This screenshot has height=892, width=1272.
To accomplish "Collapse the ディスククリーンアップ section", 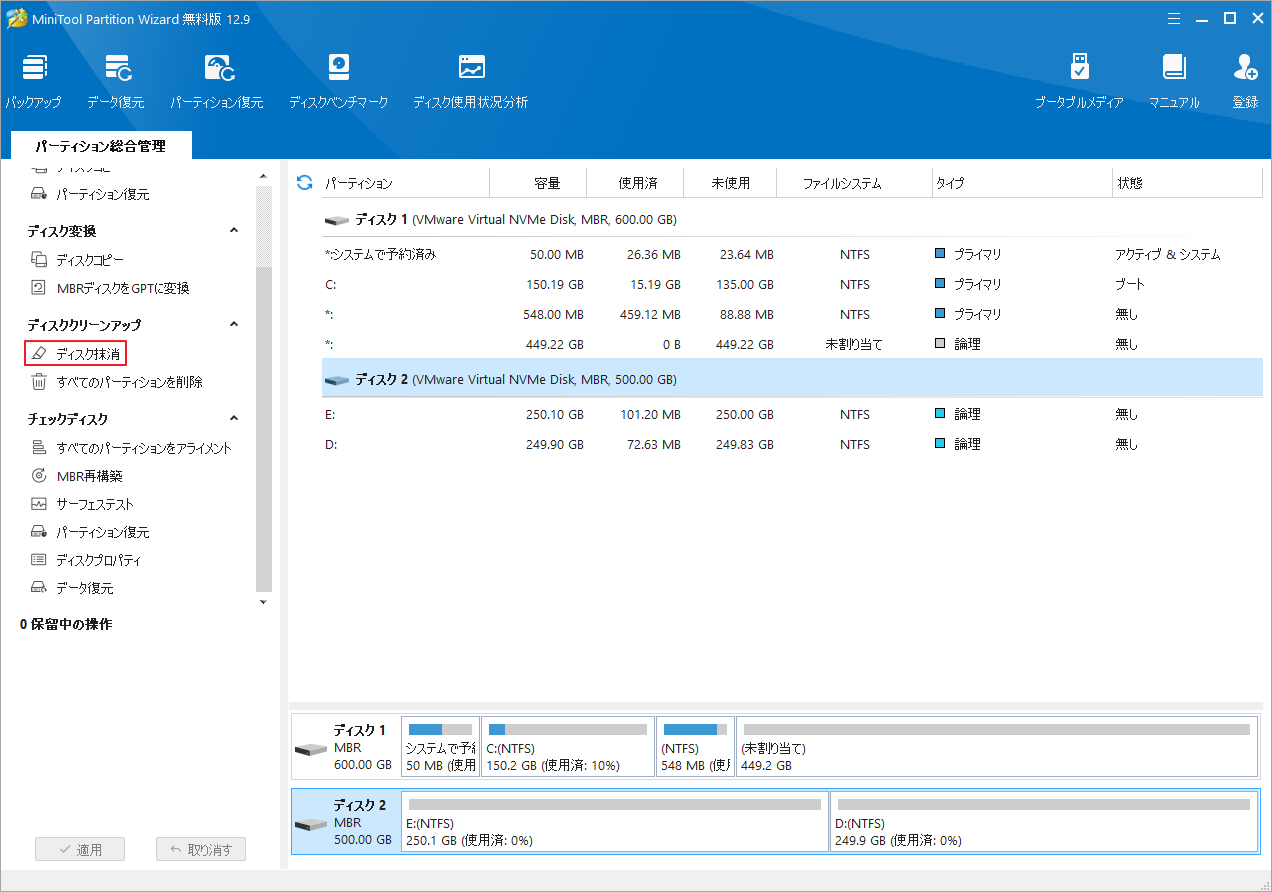I will pos(234,325).
